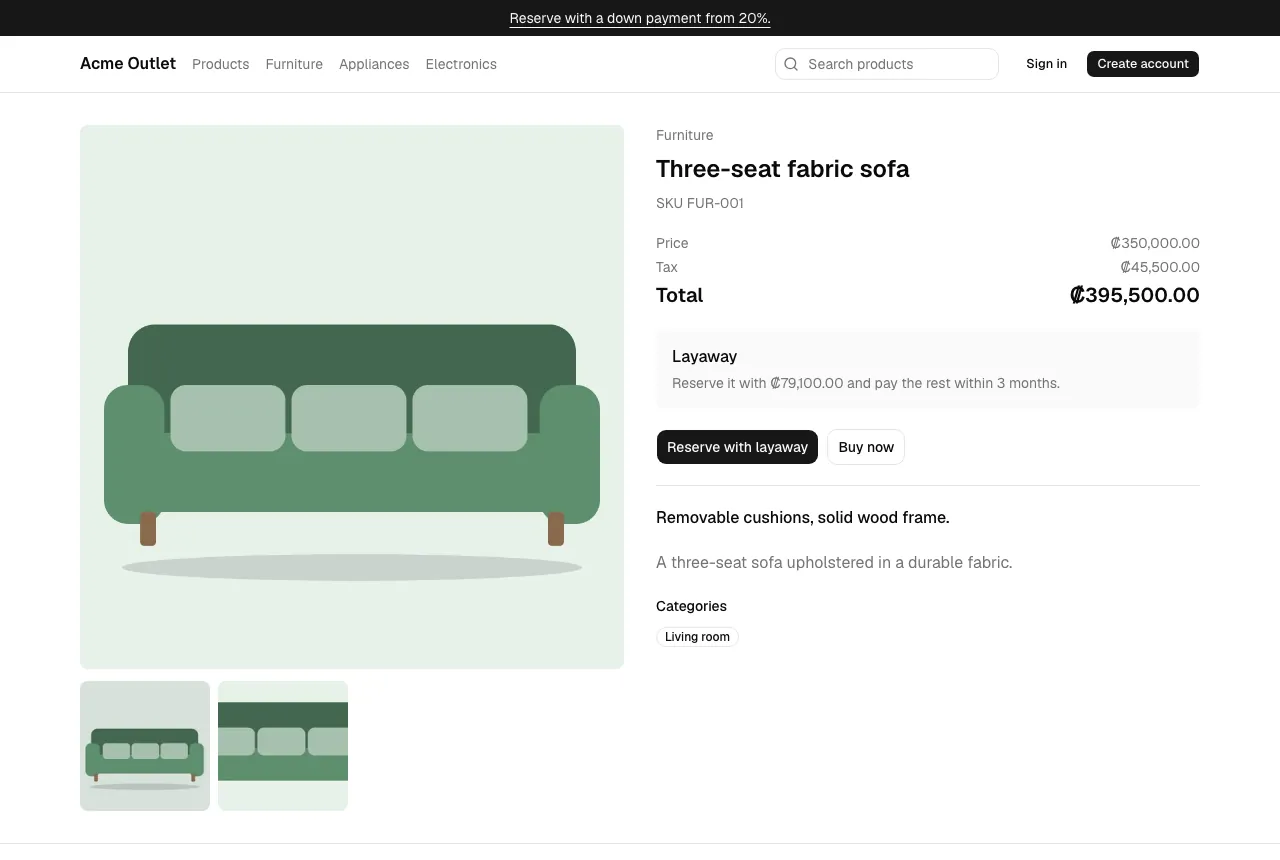Go to Acme Outlet home logo
Screen dimensions: 1280x860
click(x=128, y=64)
